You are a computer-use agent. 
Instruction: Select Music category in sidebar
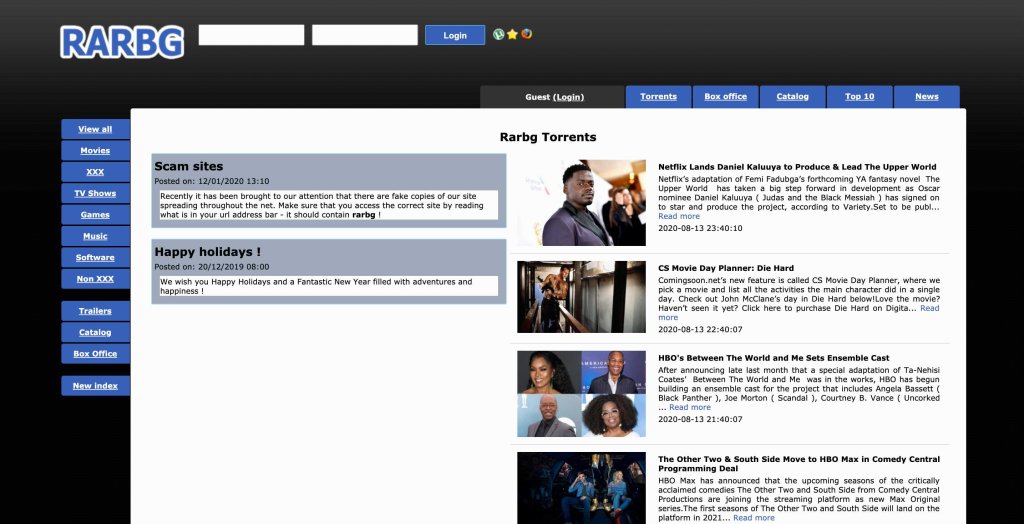tap(95, 237)
